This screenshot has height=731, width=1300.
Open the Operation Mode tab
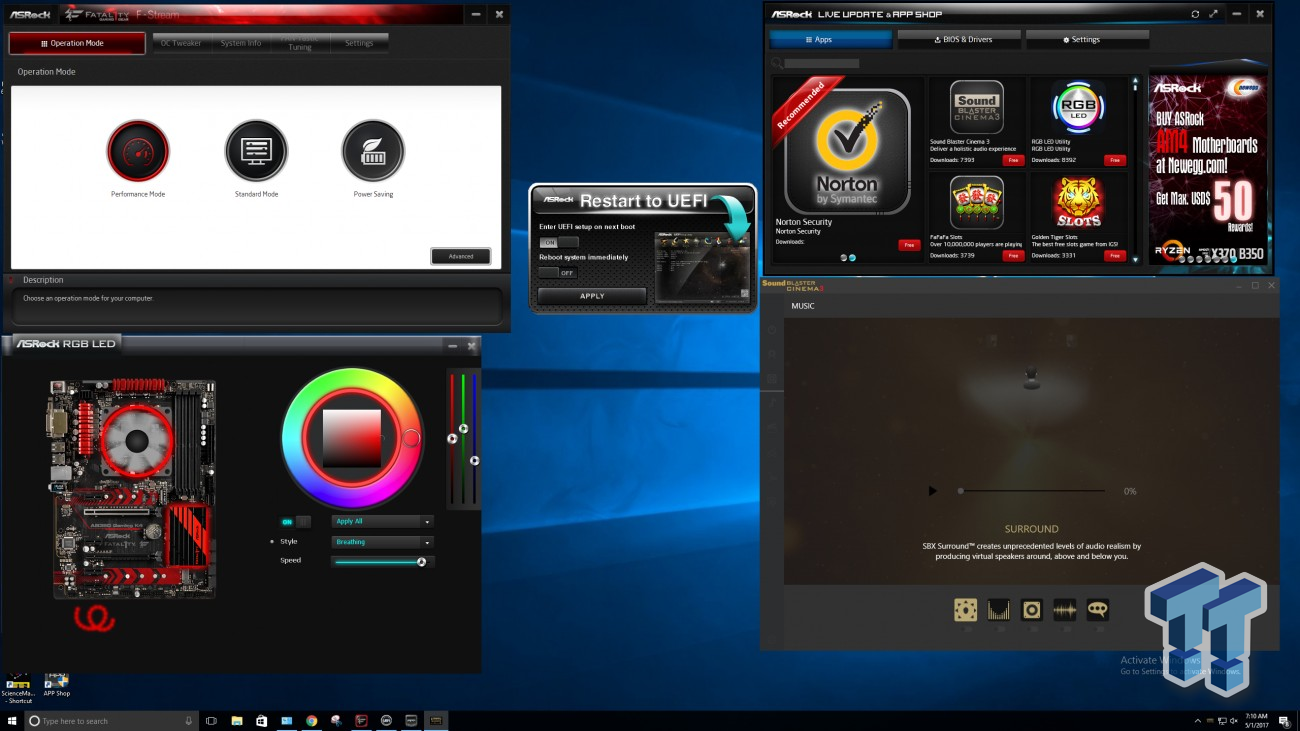pyautogui.click(x=77, y=43)
